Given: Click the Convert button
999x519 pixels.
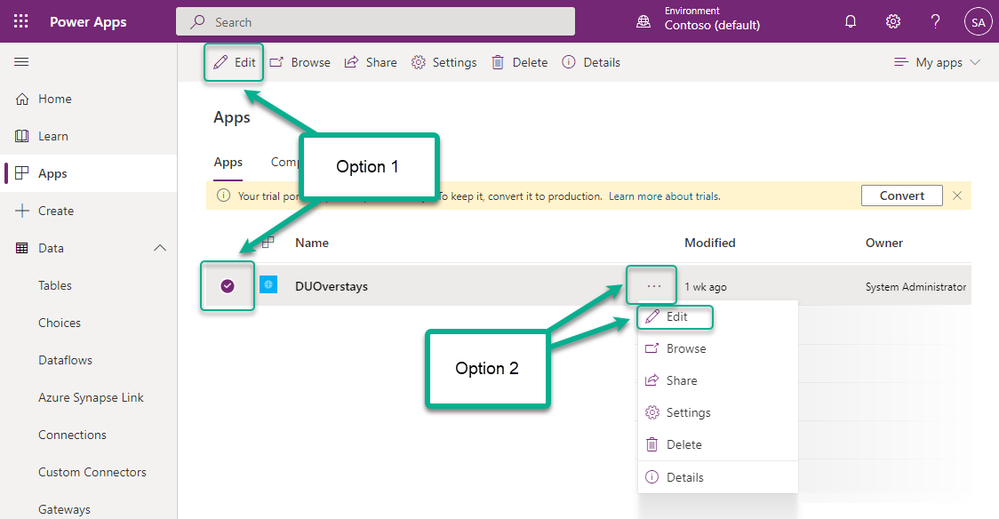Looking at the screenshot, I should pos(902,196).
